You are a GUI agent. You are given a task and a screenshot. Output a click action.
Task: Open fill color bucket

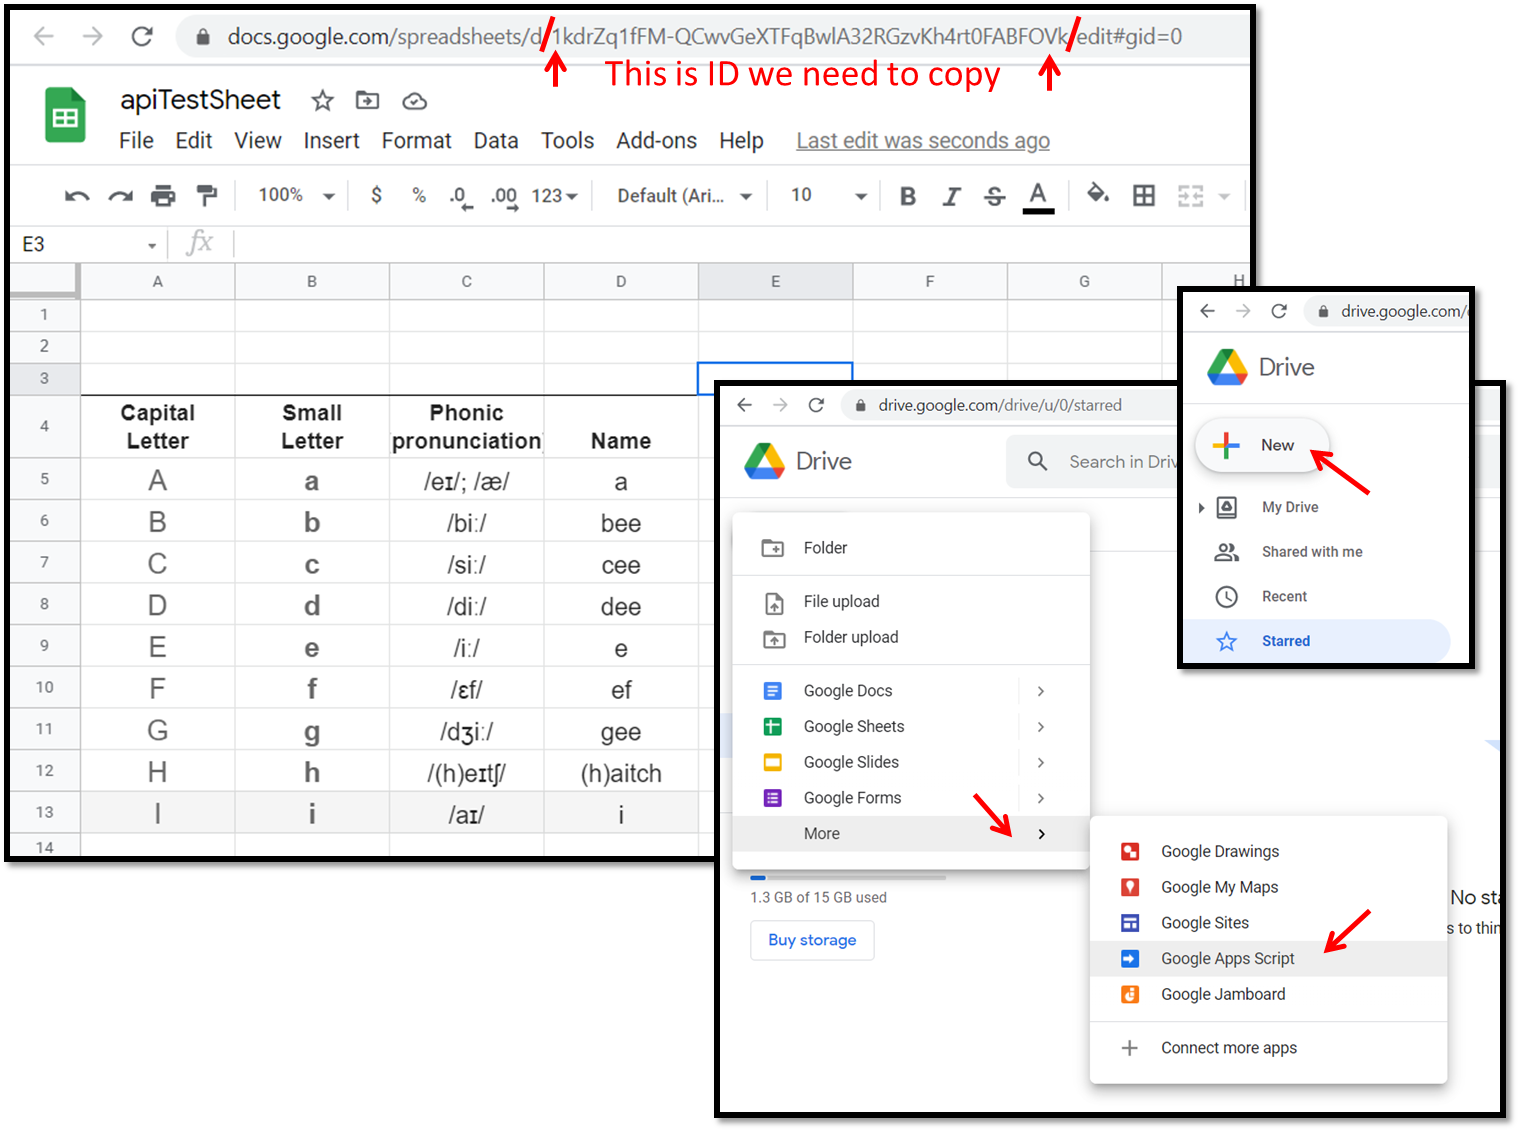tap(1098, 194)
